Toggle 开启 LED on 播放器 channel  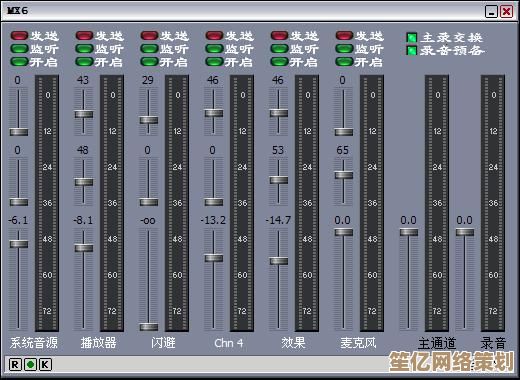pyautogui.click(x=84, y=62)
